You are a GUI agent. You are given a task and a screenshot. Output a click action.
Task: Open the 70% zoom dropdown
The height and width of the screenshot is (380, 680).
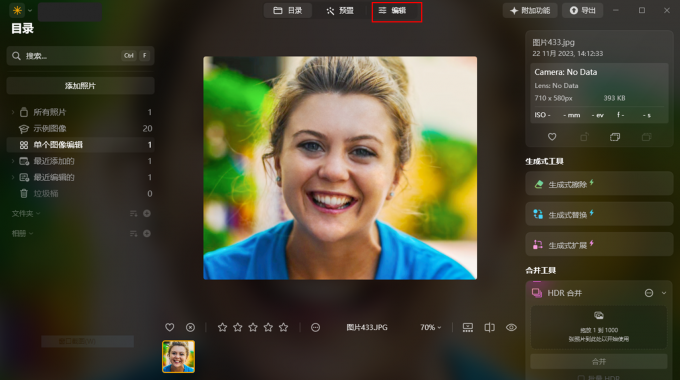tap(430, 327)
